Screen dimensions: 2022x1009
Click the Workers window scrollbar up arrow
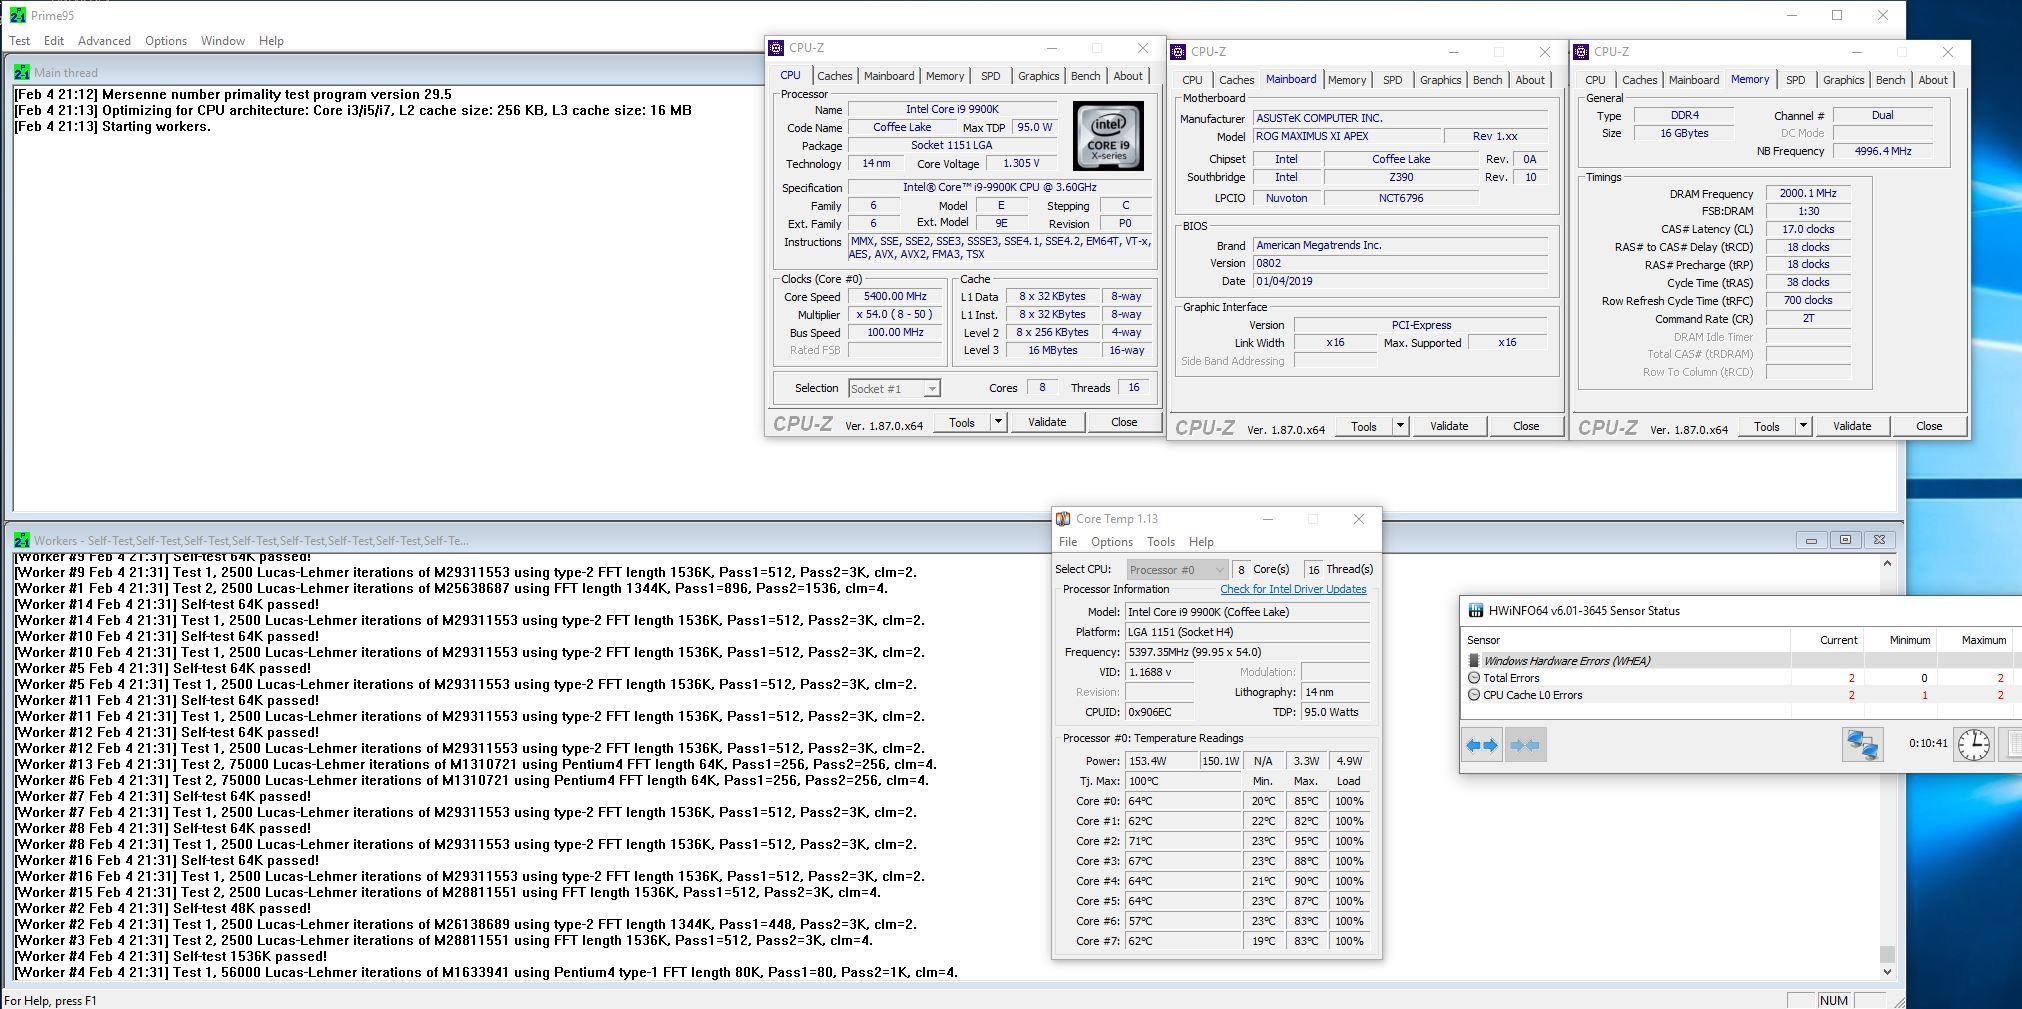click(x=1887, y=563)
